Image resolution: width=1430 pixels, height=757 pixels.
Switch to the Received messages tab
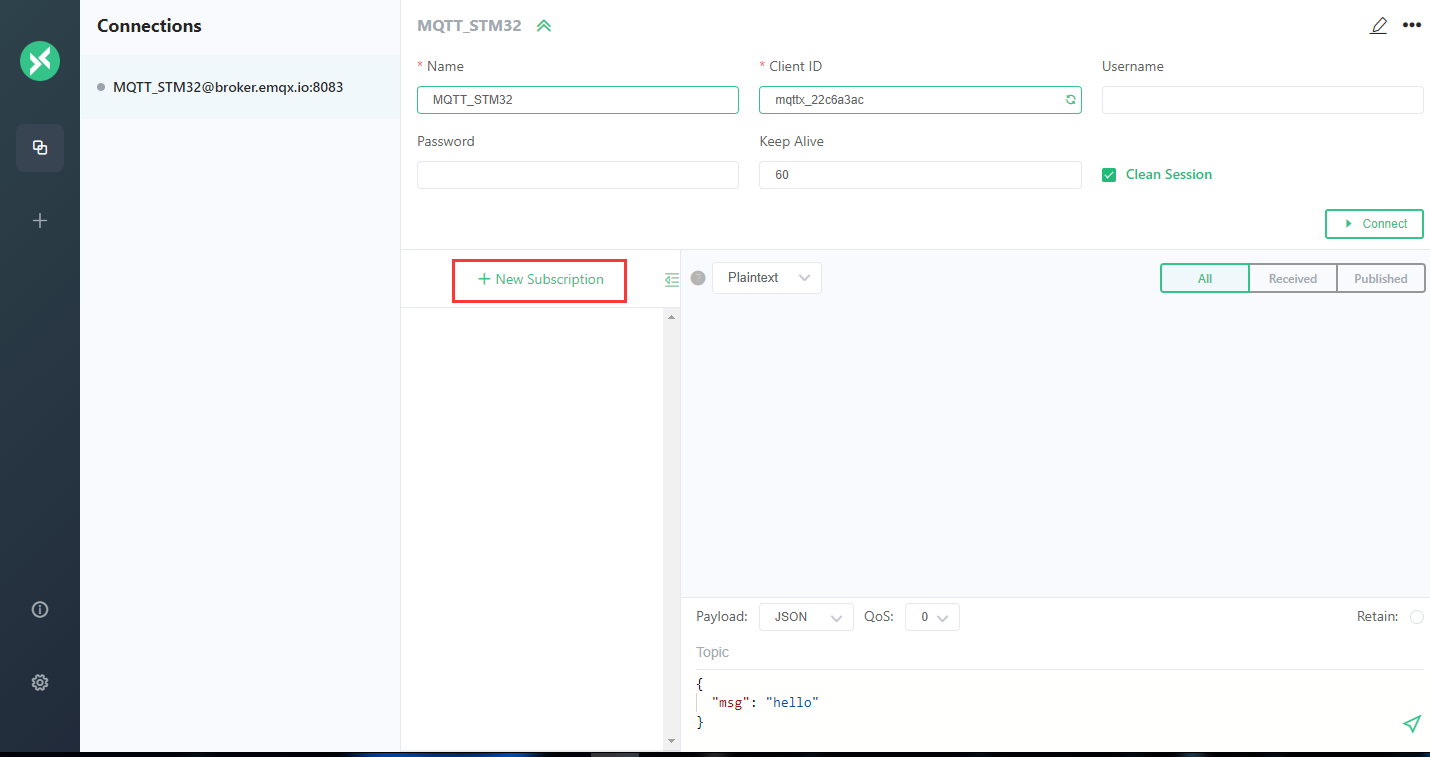tap(1292, 279)
